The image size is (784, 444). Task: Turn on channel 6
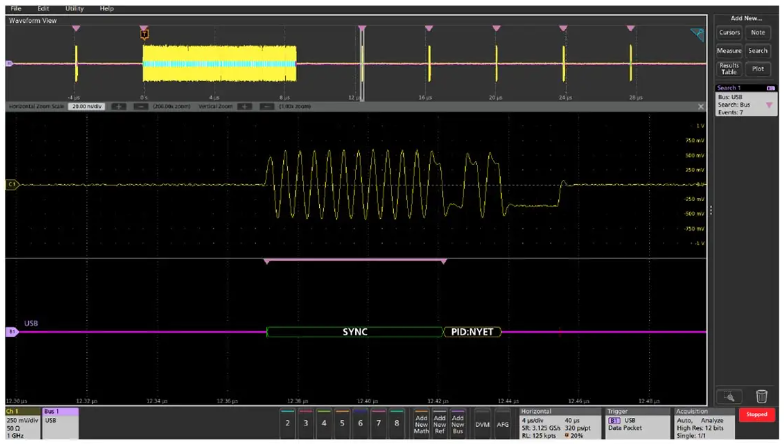360,423
